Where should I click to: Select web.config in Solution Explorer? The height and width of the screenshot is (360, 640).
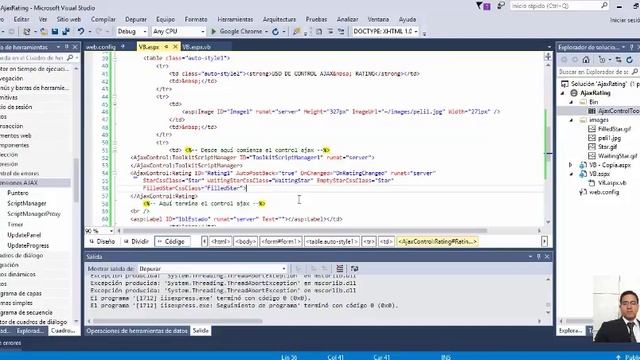click(604, 192)
